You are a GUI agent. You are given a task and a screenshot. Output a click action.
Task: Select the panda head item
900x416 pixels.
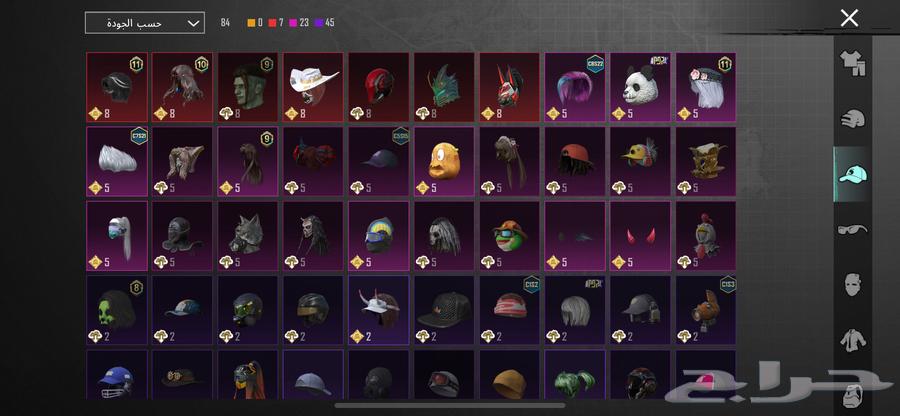[x=640, y=87]
